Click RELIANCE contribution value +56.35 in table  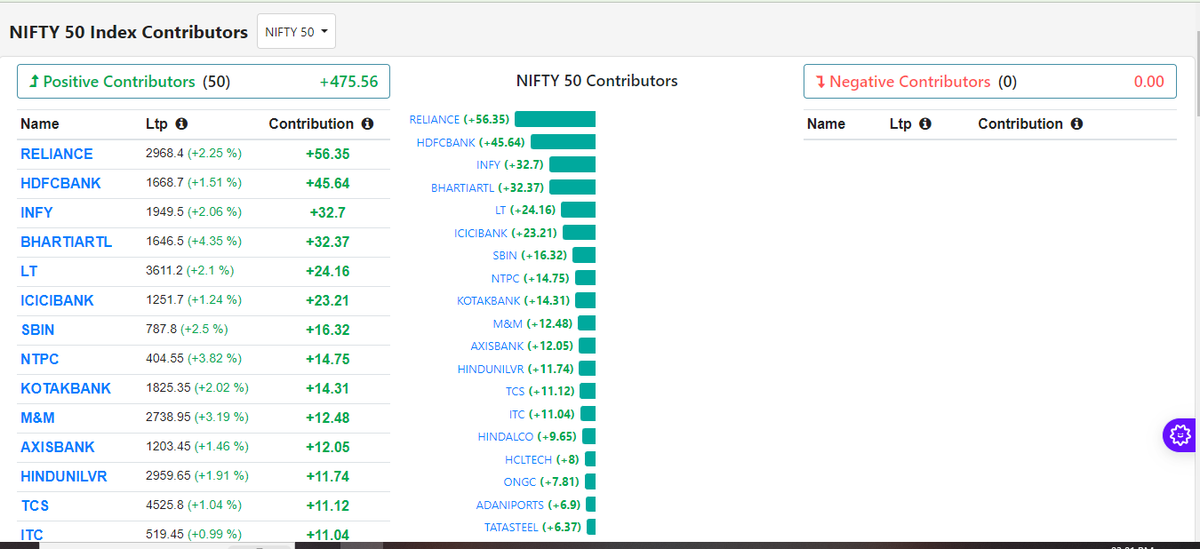click(x=327, y=154)
